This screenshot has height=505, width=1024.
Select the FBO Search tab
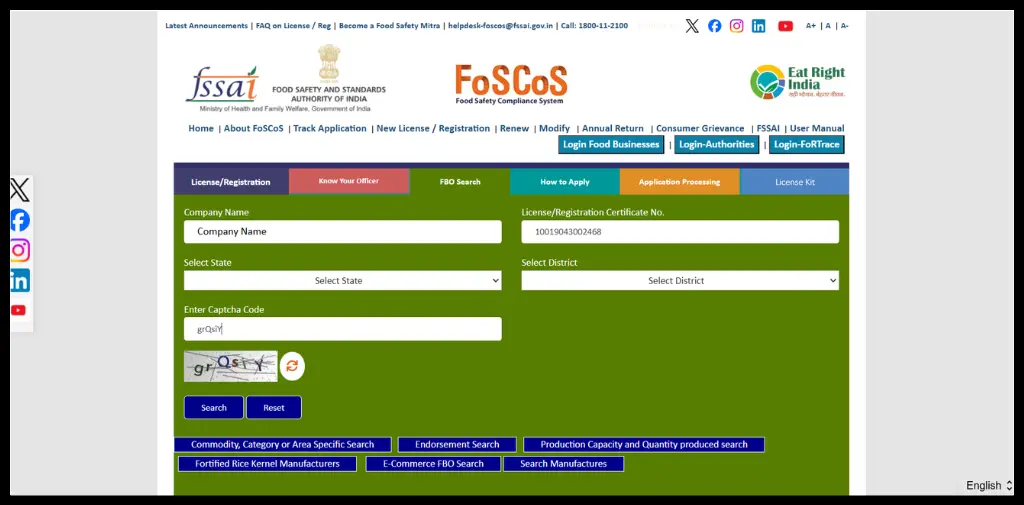[460, 182]
